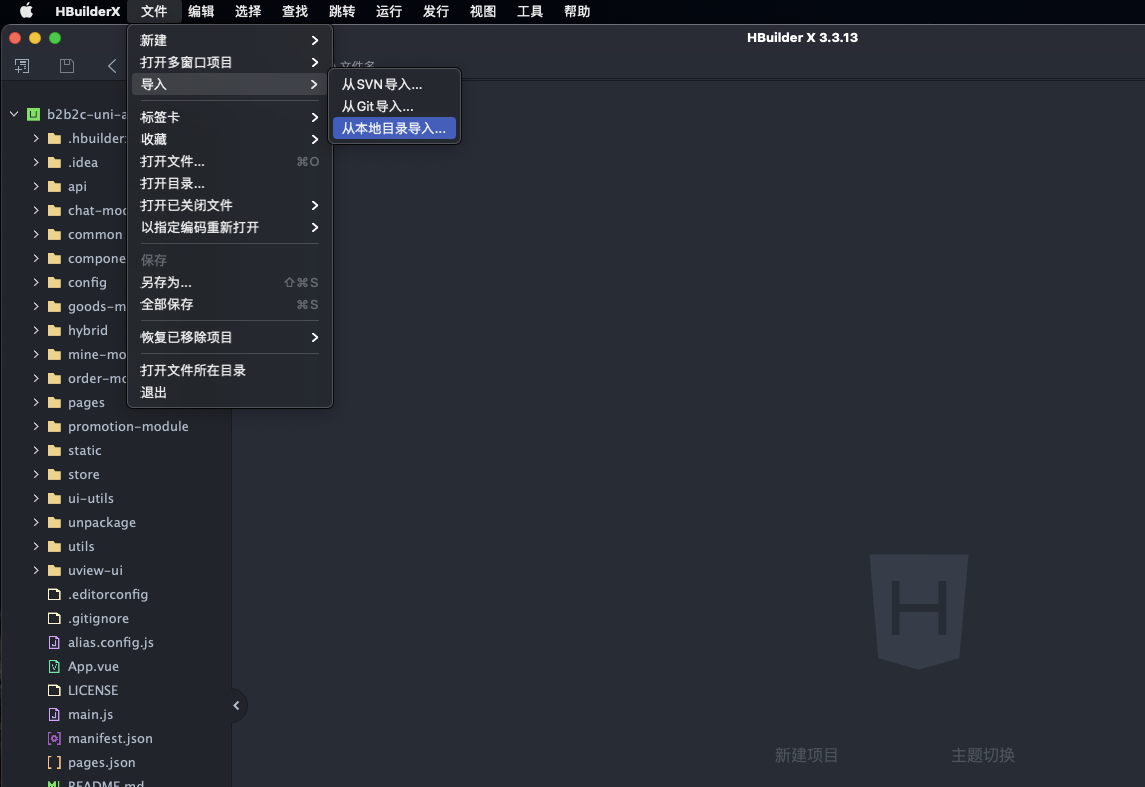Choose 从SVN导入... from the import submenu
Image resolution: width=1145 pixels, height=787 pixels.
pyautogui.click(x=394, y=85)
